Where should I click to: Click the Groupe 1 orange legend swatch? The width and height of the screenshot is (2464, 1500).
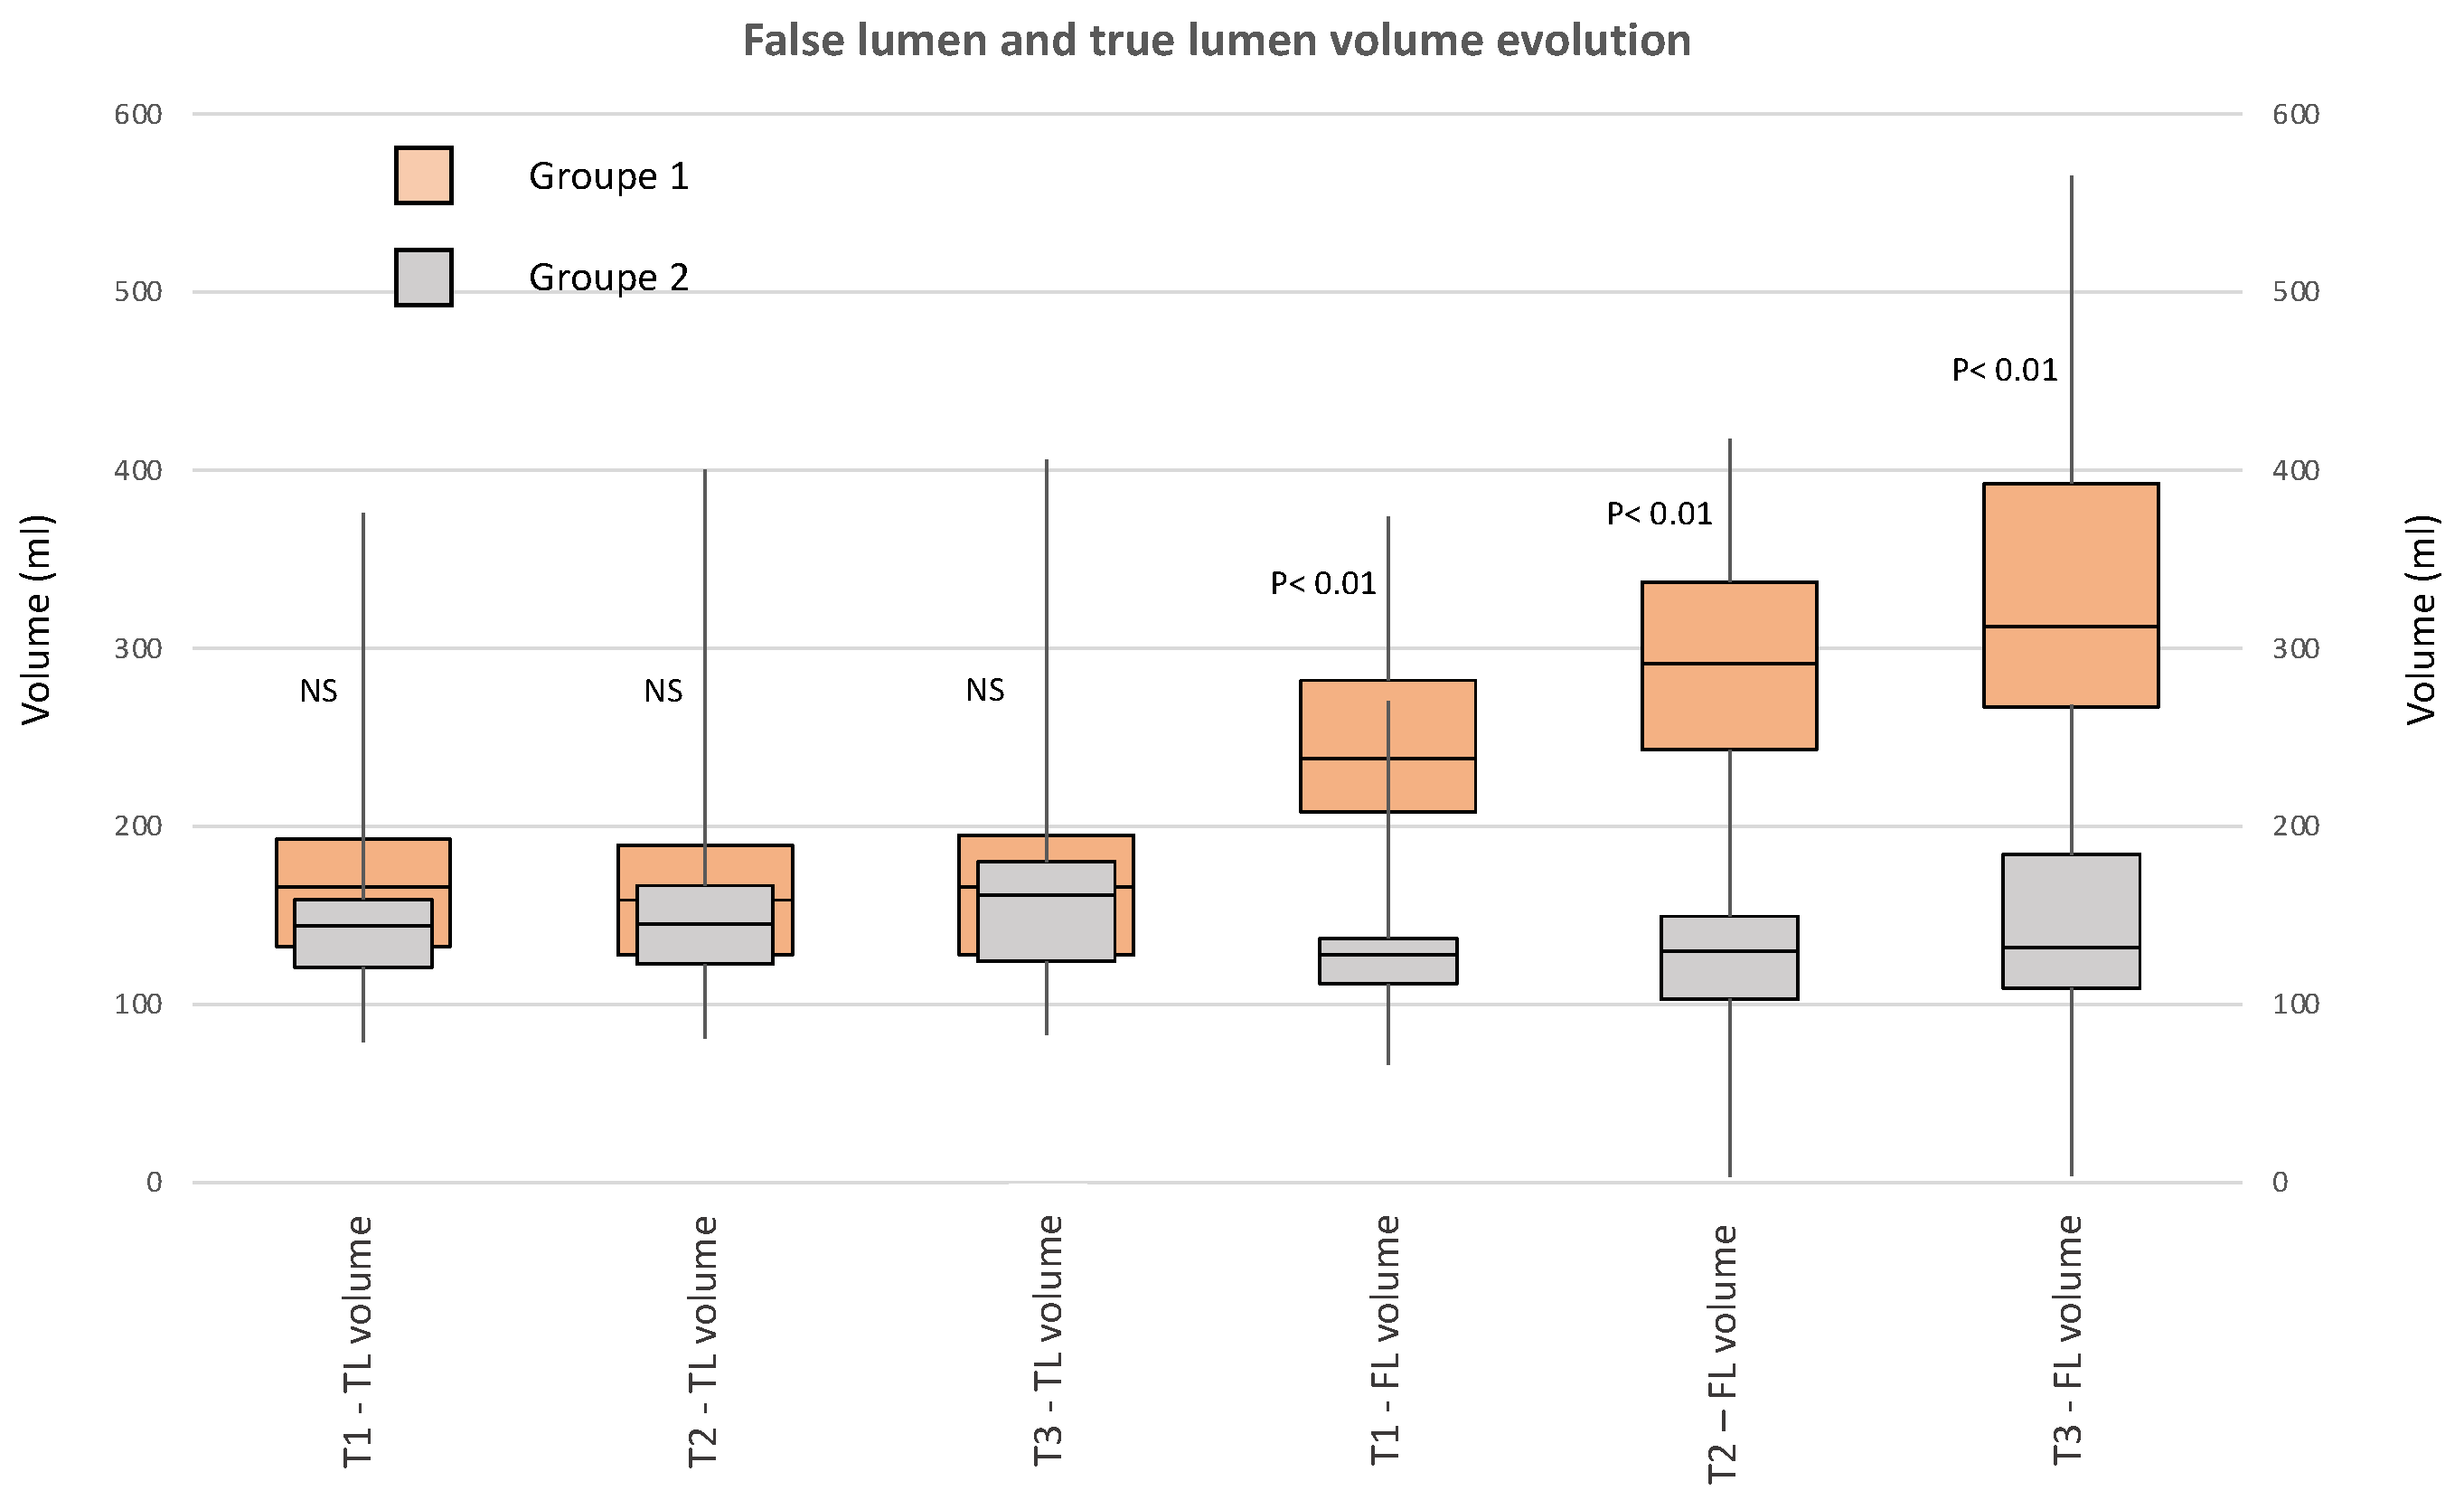423,175
